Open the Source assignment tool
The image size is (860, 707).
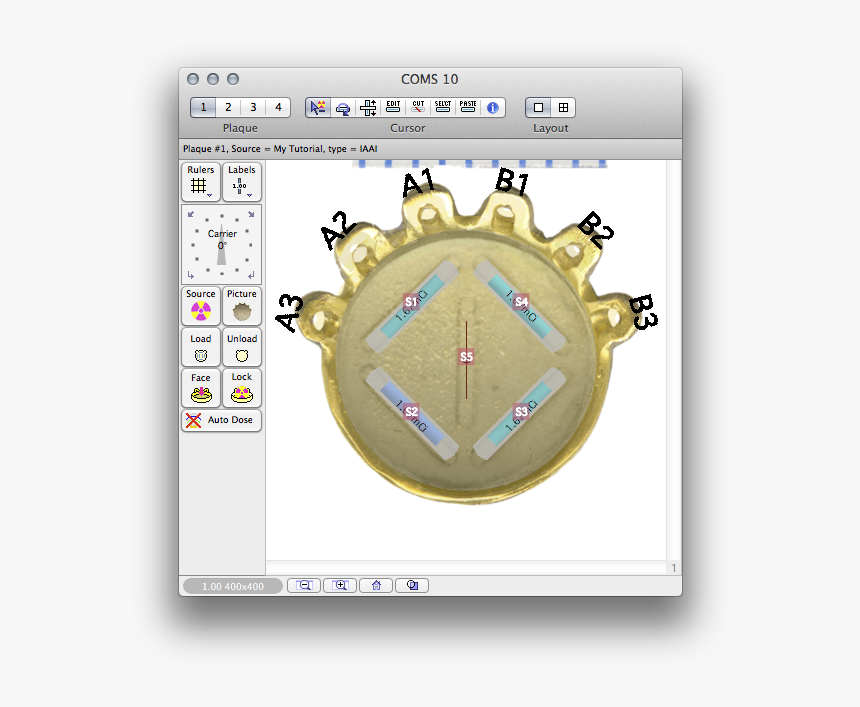pyautogui.click(x=199, y=310)
